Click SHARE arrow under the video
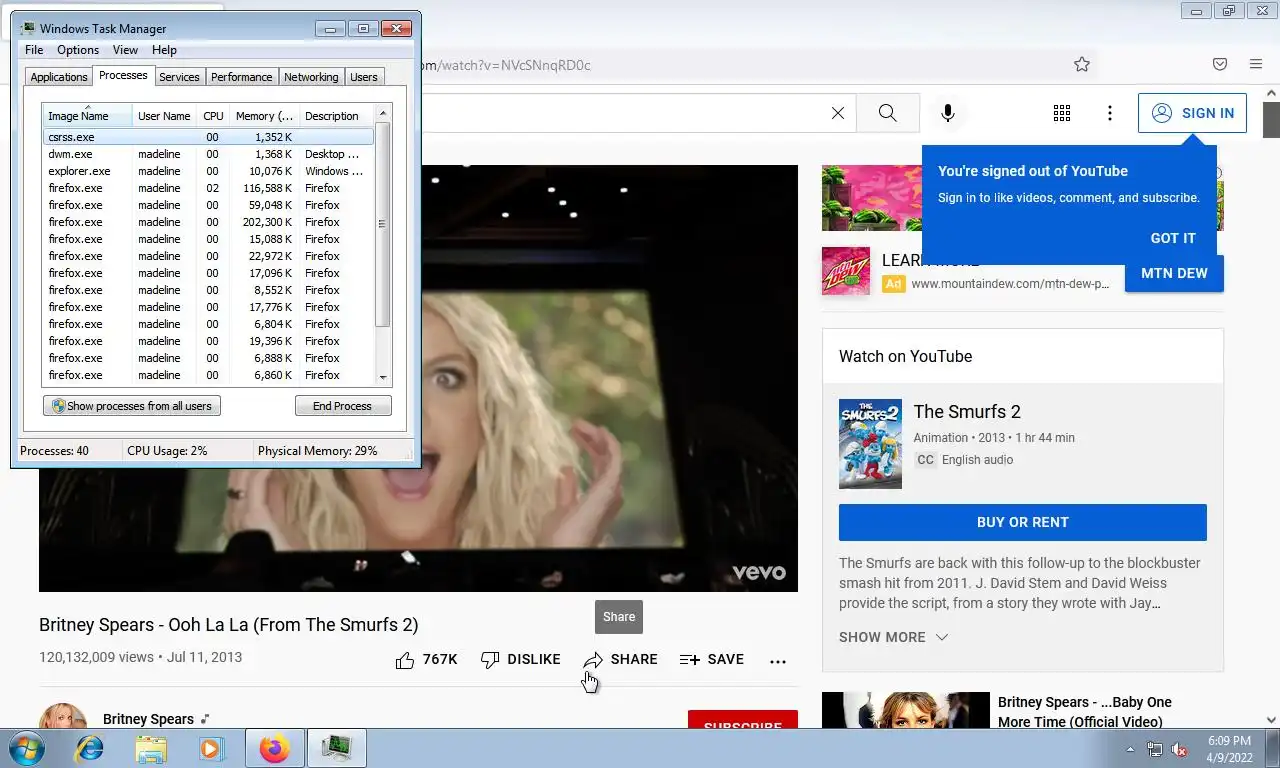The height and width of the screenshot is (768, 1280). point(621,660)
